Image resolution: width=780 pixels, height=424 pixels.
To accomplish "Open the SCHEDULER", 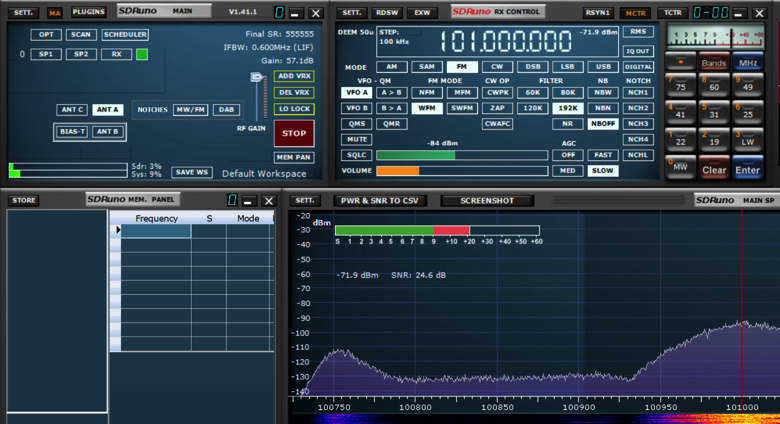I will click(x=125, y=34).
